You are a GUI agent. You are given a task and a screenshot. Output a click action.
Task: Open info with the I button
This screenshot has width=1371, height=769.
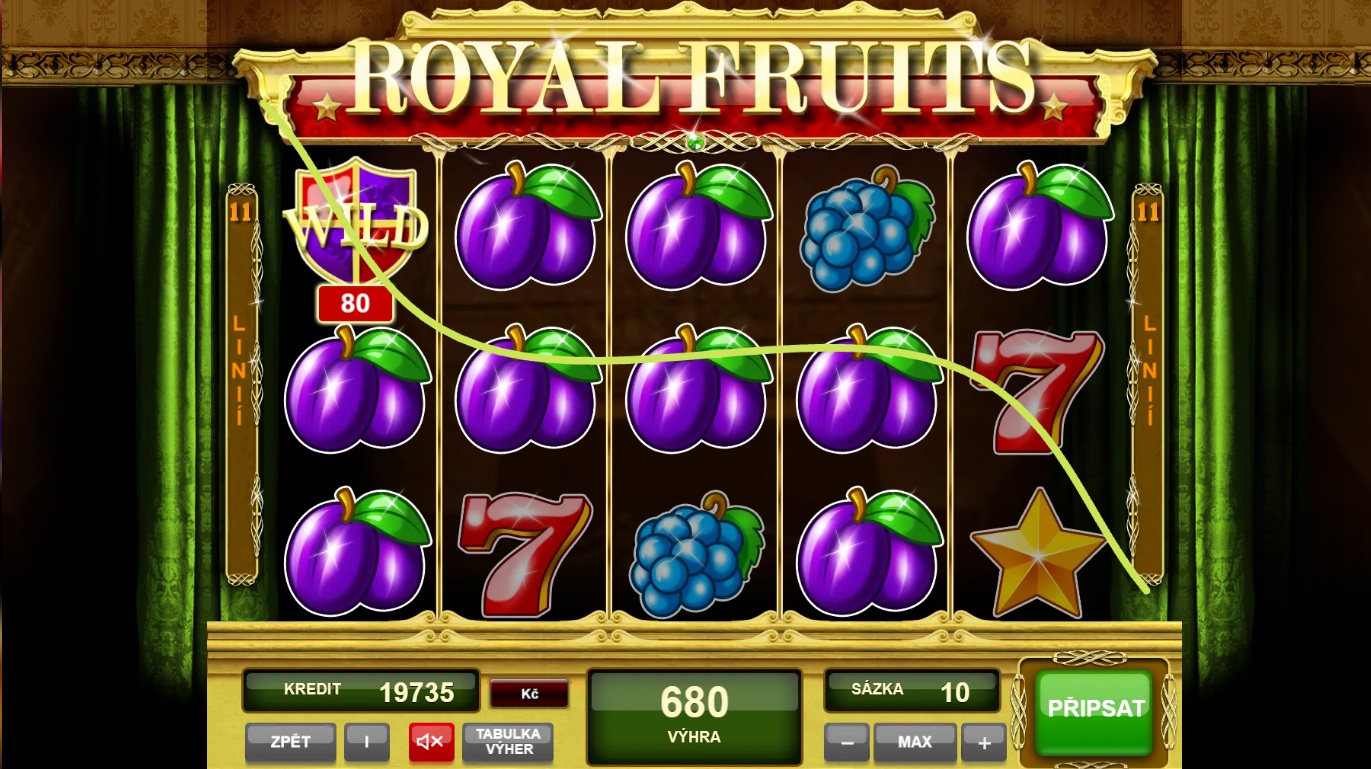[367, 742]
